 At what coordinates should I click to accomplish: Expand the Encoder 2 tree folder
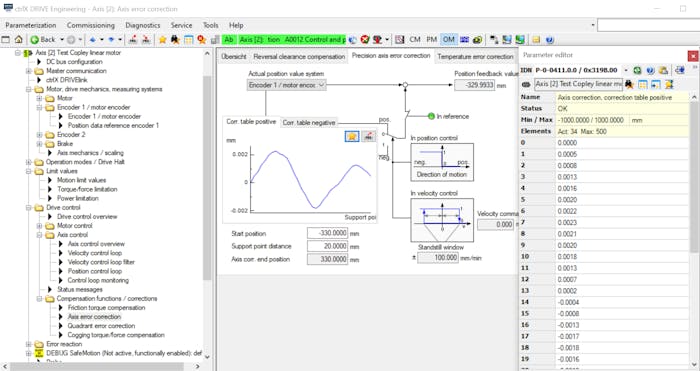pyautogui.click(x=39, y=135)
